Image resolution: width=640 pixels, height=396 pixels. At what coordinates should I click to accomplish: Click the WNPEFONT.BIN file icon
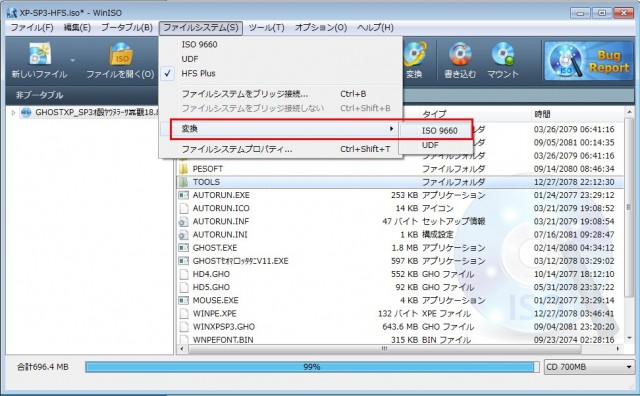tap(184, 339)
